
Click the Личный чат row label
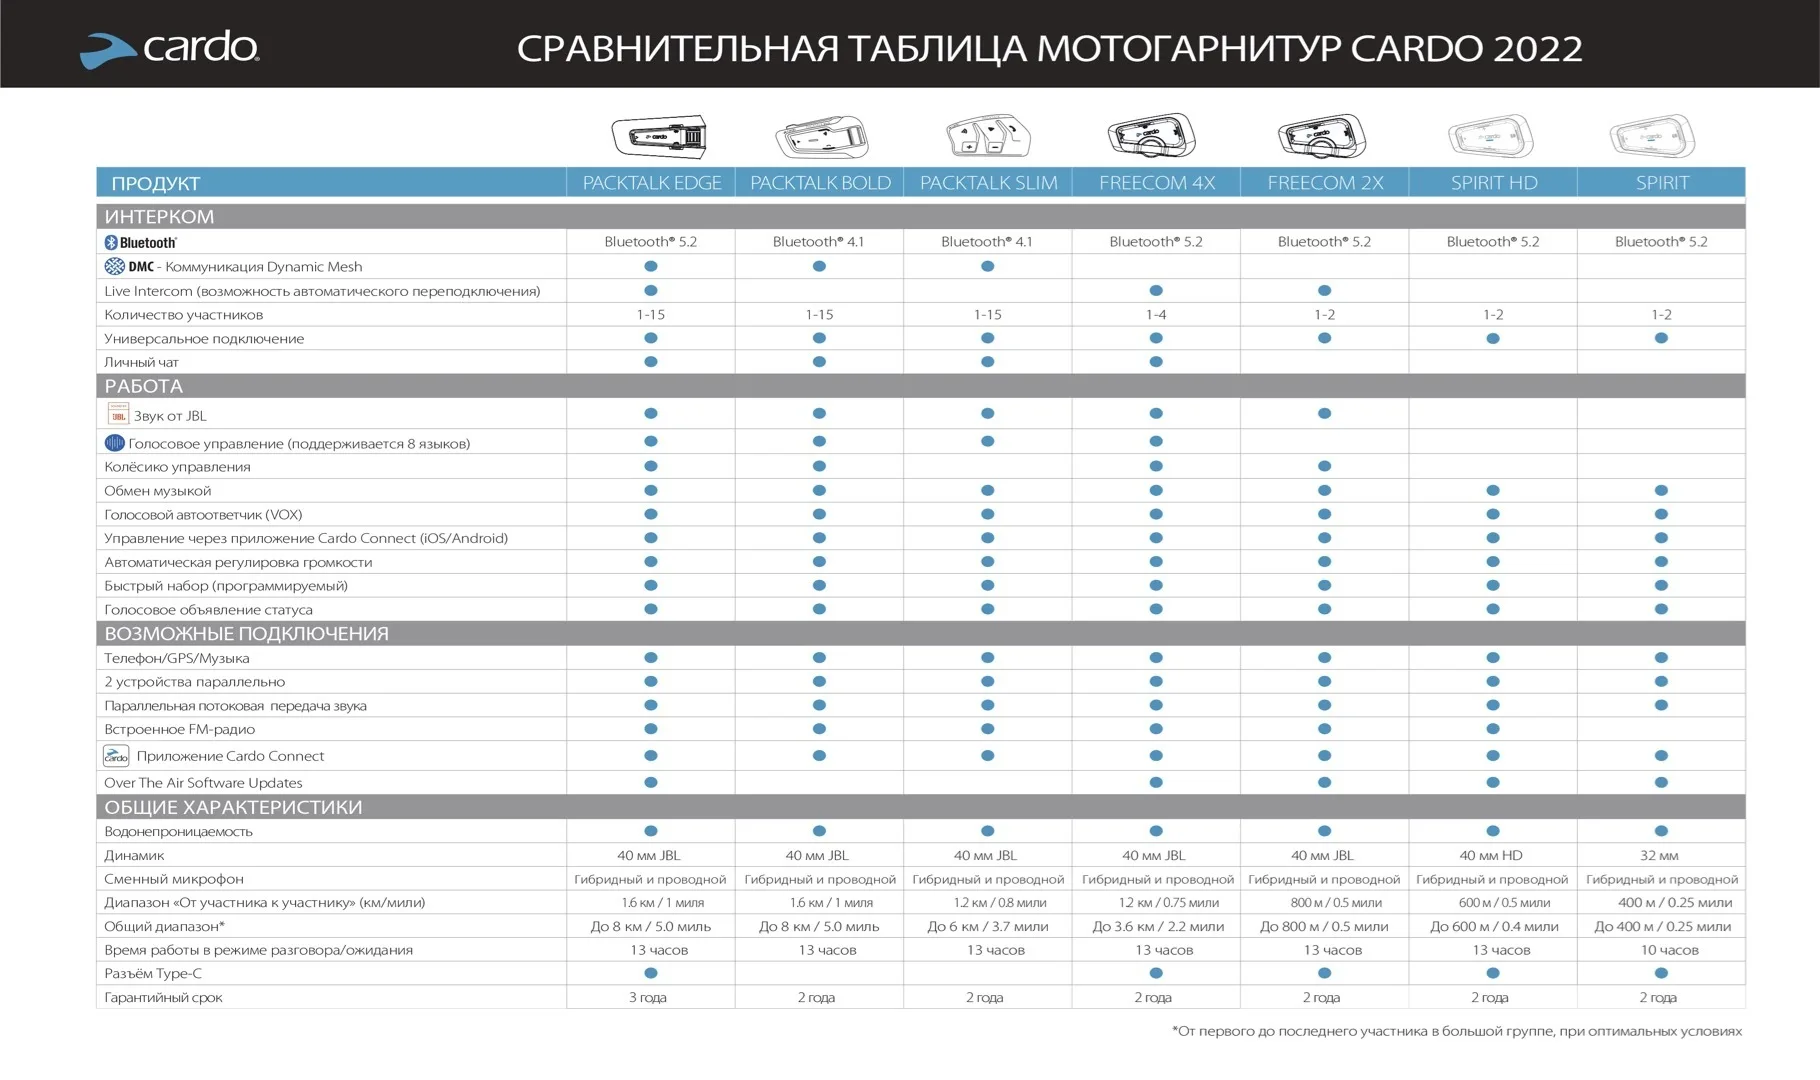[x=141, y=362]
